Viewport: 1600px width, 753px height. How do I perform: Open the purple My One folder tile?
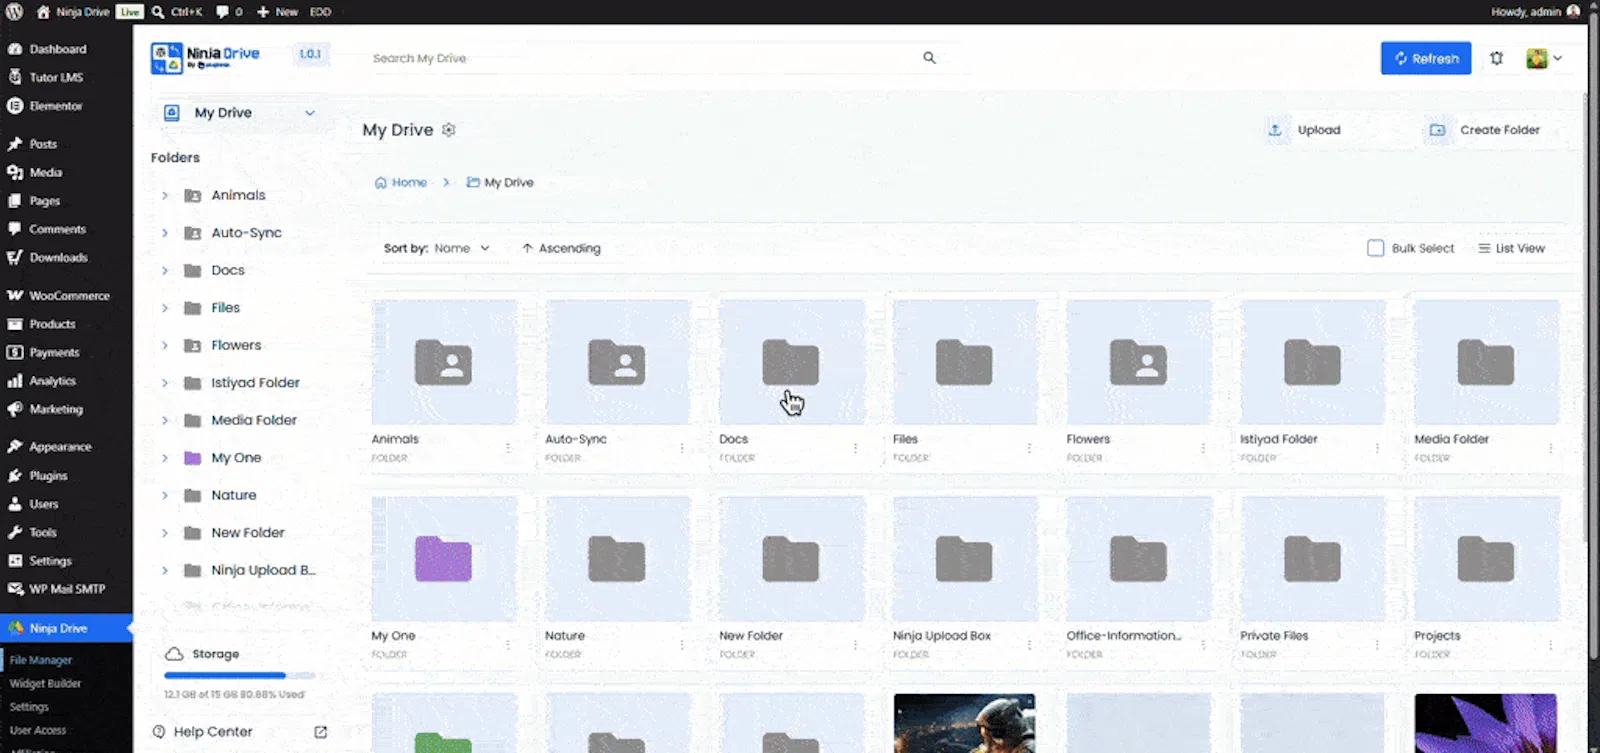[x=444, y=559]
